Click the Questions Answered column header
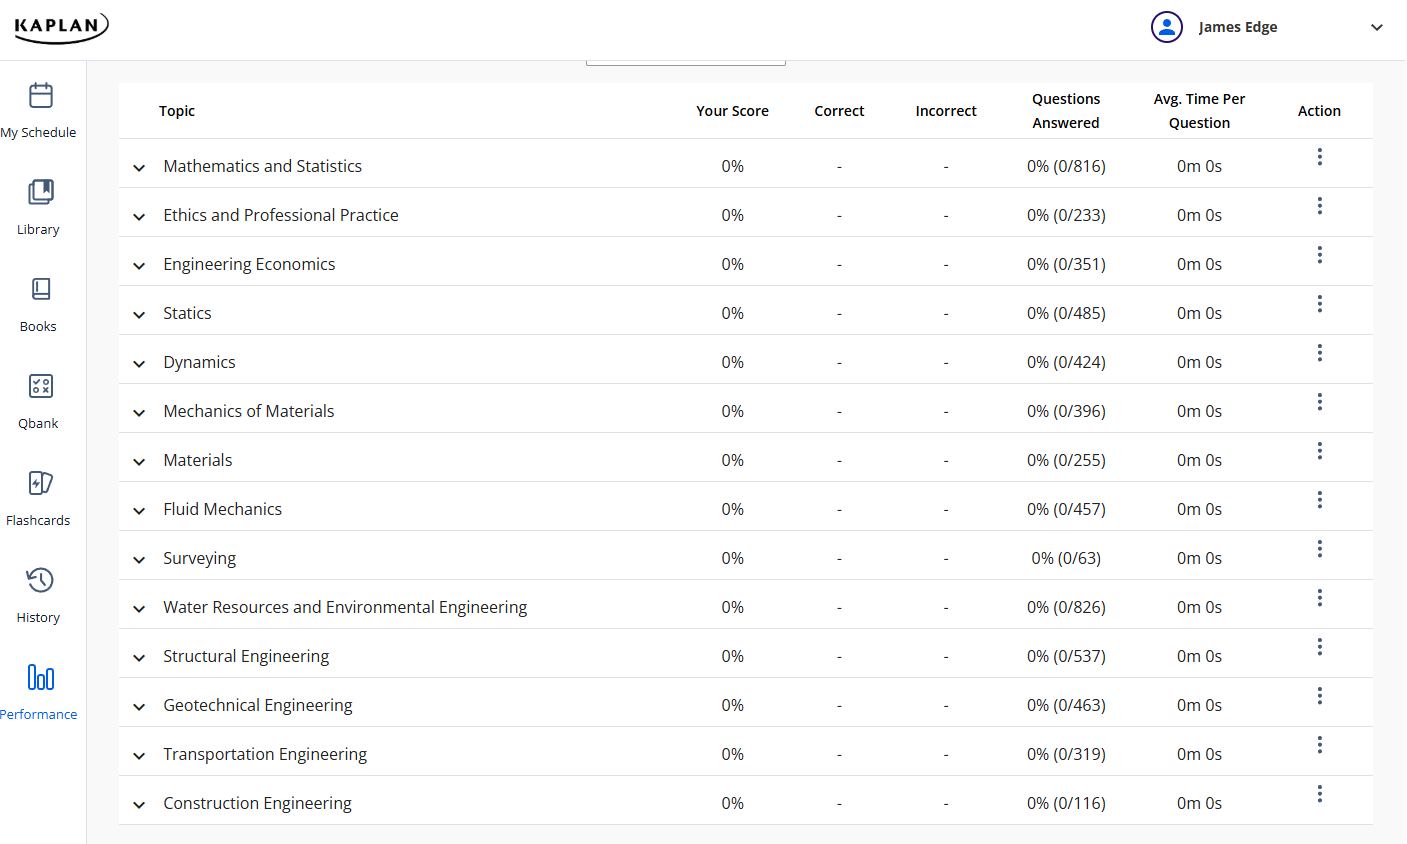This screenshot has height=844, width=1407. point(1066,111)
